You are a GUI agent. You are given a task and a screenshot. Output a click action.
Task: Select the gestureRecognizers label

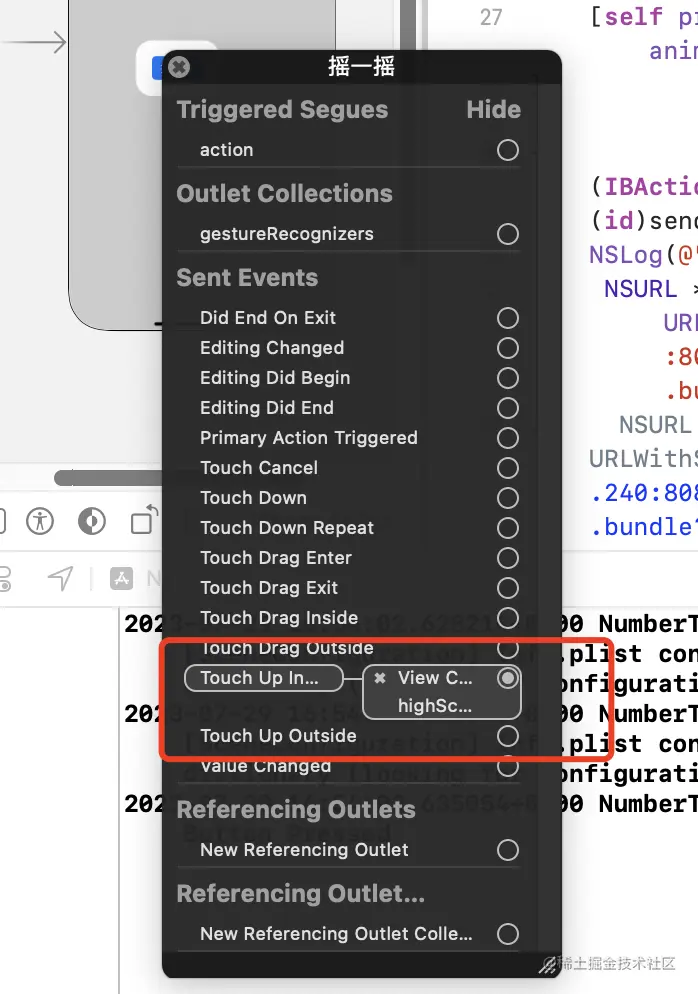(x=287, y=234)
